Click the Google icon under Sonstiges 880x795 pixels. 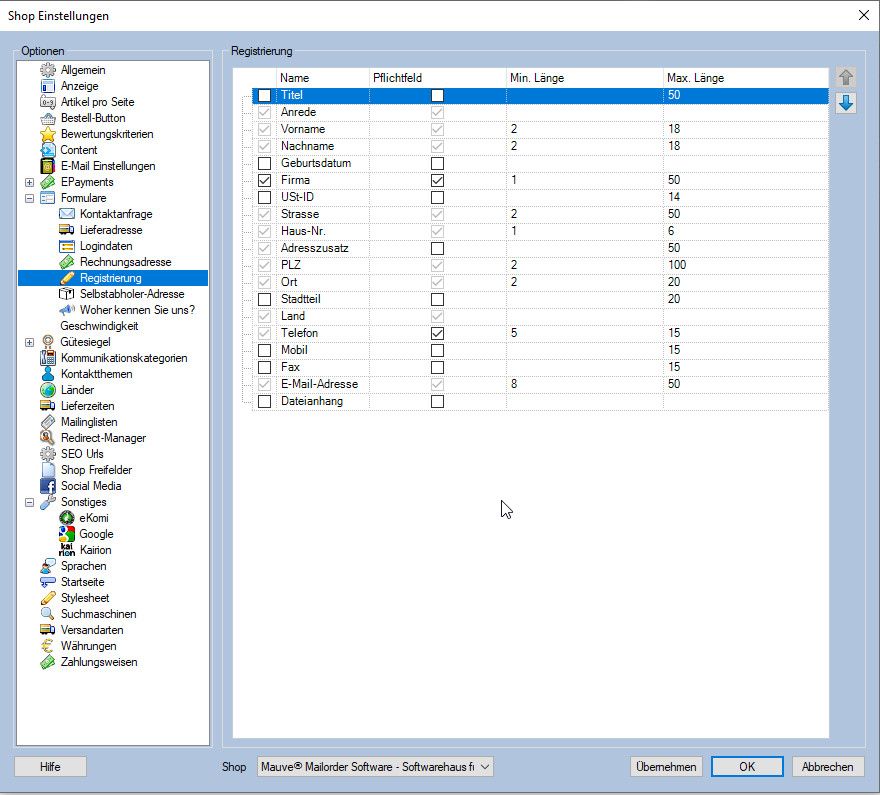[67, 534]
